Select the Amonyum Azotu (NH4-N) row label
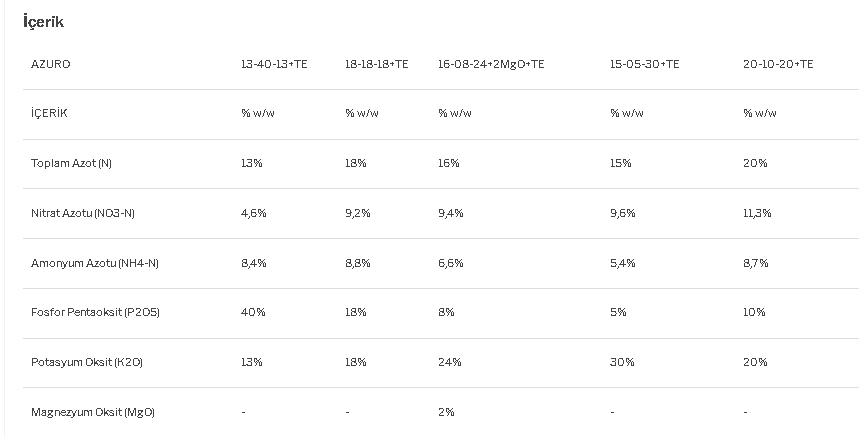 click(x=95, y=263)
